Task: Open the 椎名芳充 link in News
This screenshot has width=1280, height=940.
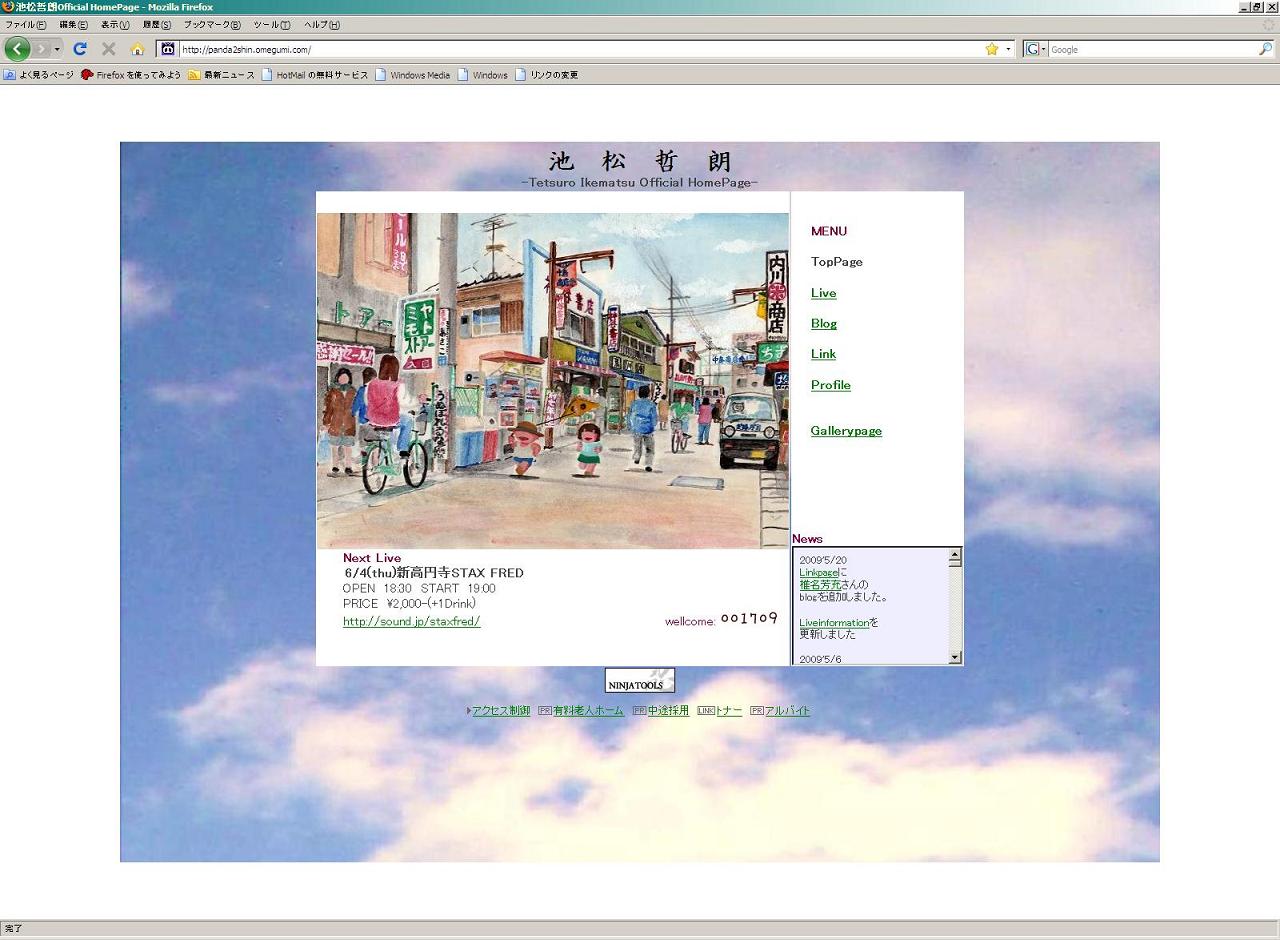Action: pyautogui.click(x=820, y=585)
